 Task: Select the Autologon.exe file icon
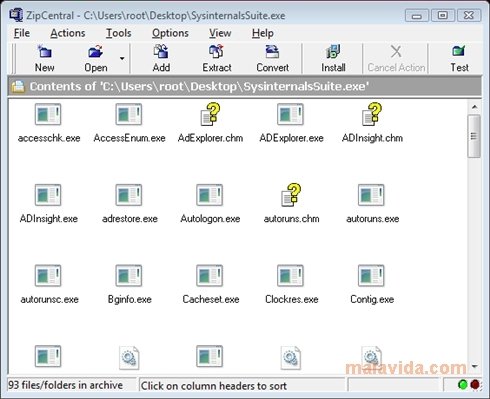click(209, 195)
